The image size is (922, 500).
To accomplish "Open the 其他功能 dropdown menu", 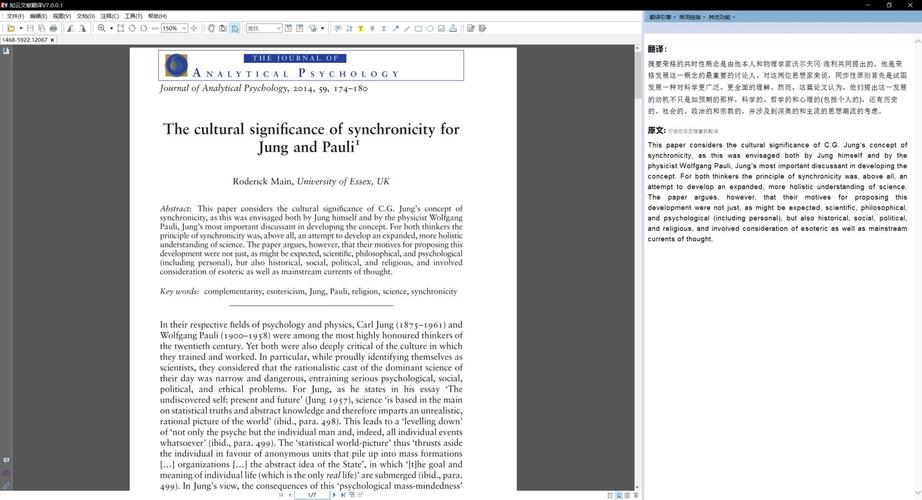I will [x=721, y=17].
